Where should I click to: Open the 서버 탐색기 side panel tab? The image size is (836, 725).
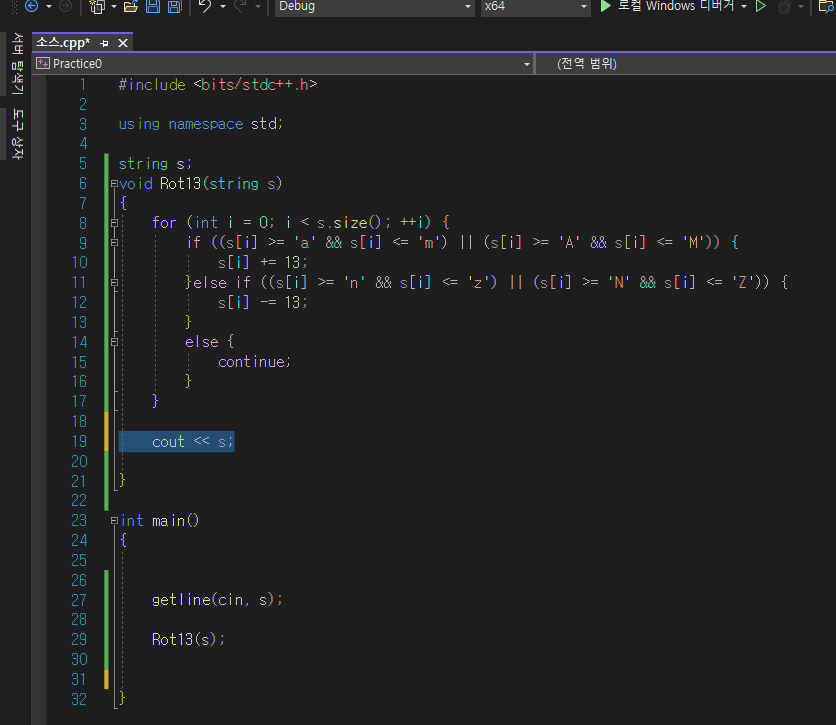pyautogui.click(x=17, y=63)
